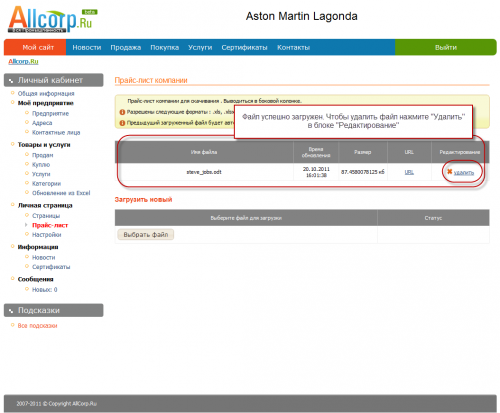Open the Продам sidebar link
This screenshot has width=500, height=413.
tap(43, 155)
